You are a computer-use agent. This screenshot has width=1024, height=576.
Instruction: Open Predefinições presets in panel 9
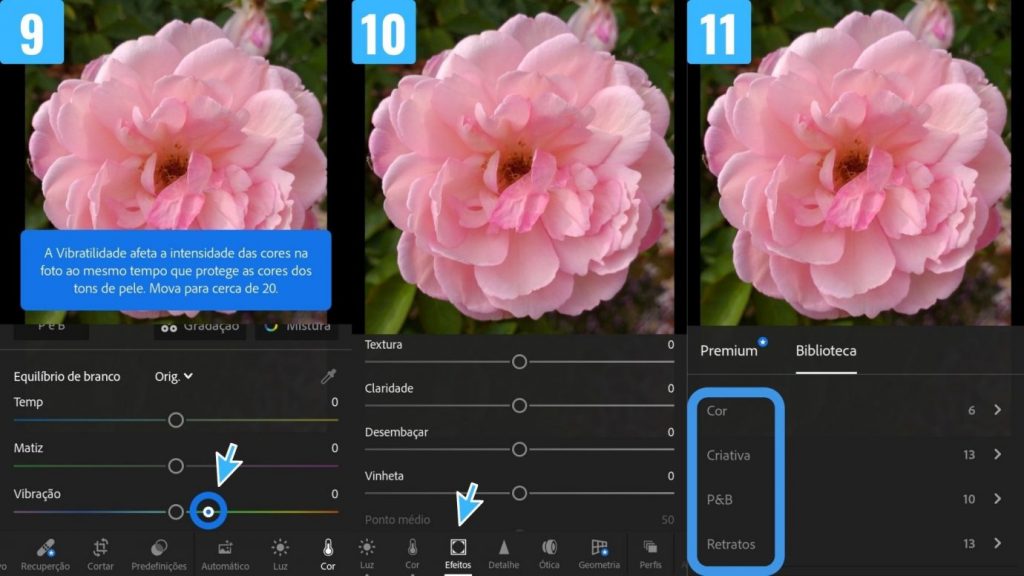(159, 554)
